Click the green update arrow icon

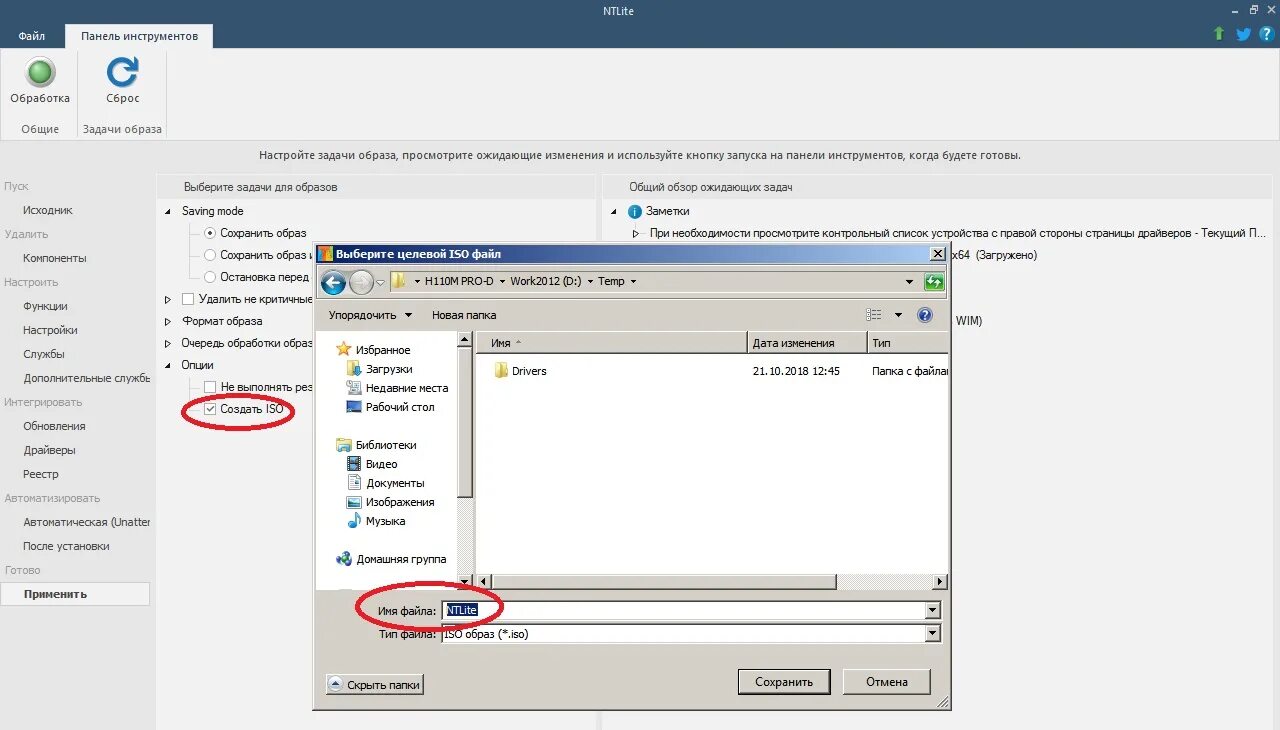pyautogui.click(x=1218, y=33)
